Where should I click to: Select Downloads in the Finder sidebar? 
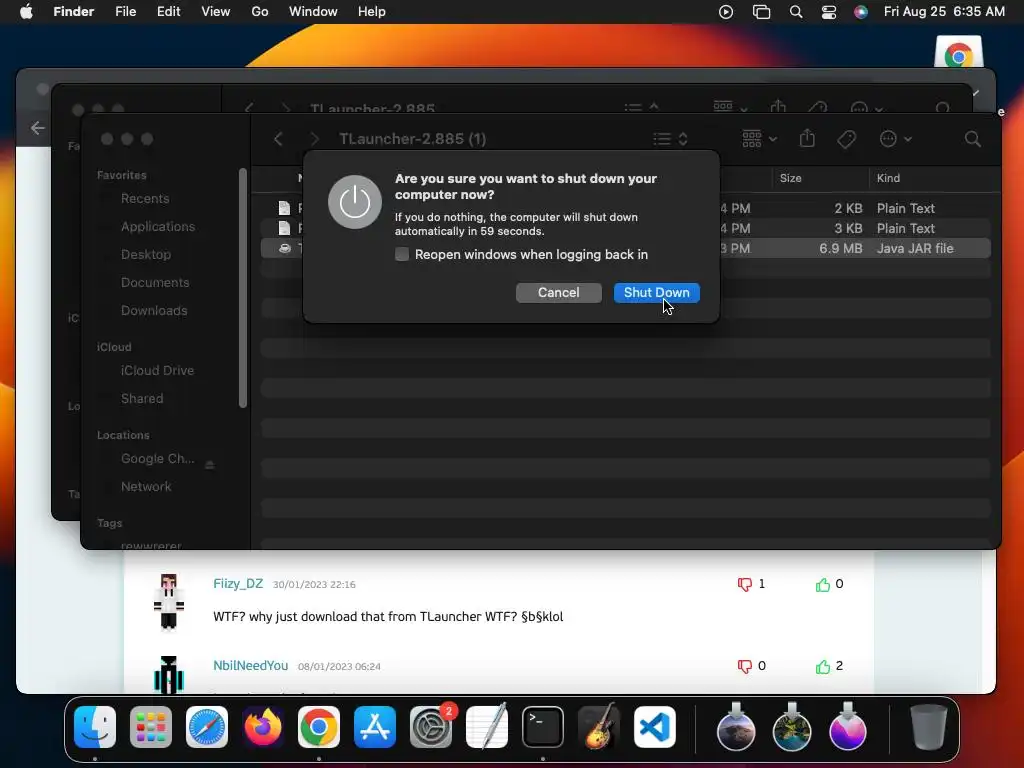coord(154,311)
